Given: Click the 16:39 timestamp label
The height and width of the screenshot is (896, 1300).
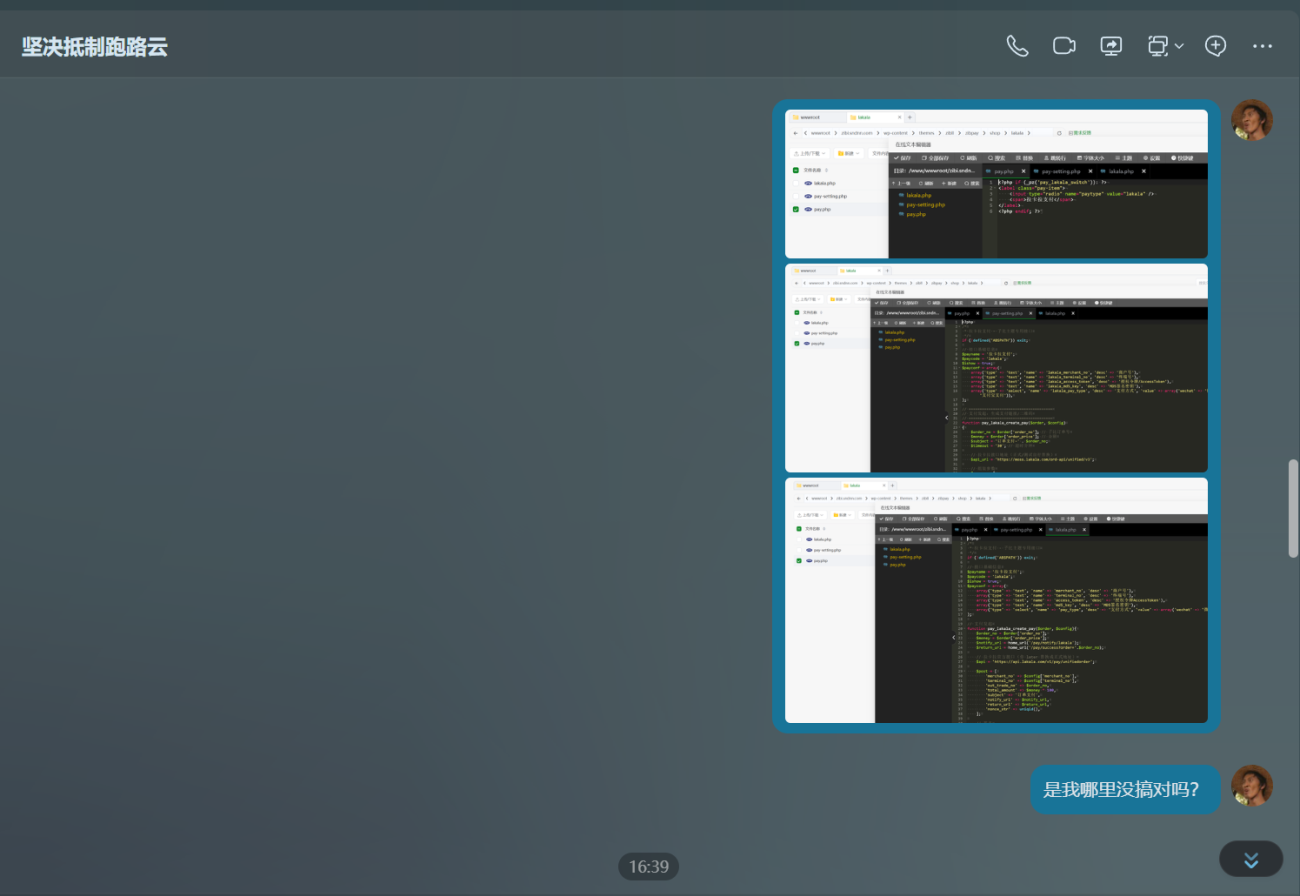Looking at the screenshot, I should [x=648, y=867].
